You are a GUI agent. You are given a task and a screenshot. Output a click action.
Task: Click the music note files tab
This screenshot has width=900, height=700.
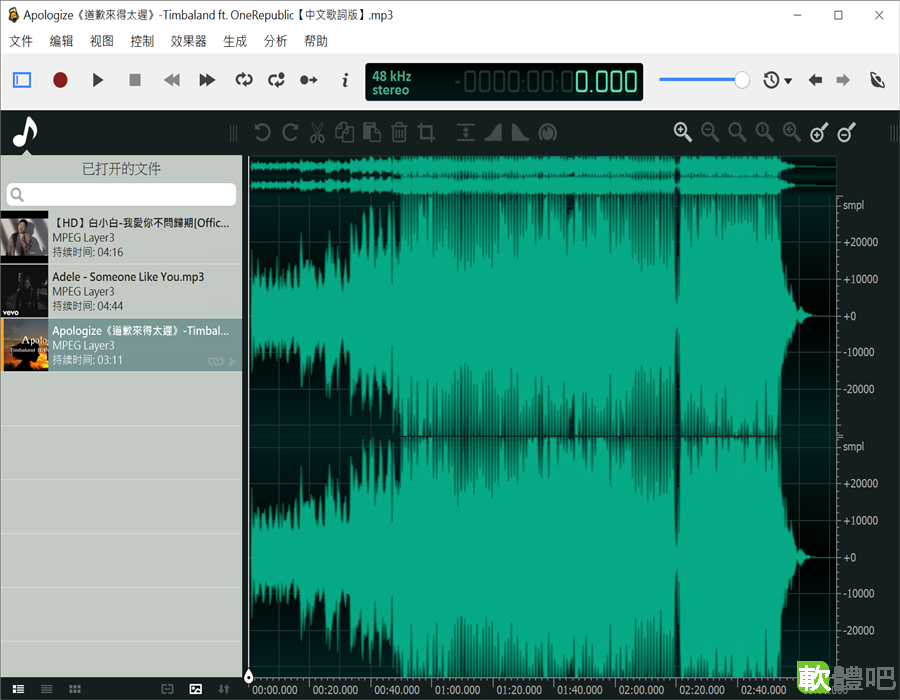point(25,132)
